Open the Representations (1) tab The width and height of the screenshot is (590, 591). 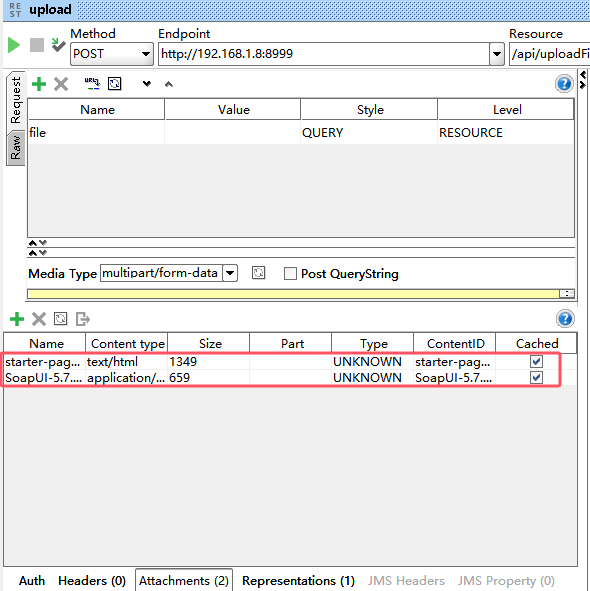pos(298,581)
